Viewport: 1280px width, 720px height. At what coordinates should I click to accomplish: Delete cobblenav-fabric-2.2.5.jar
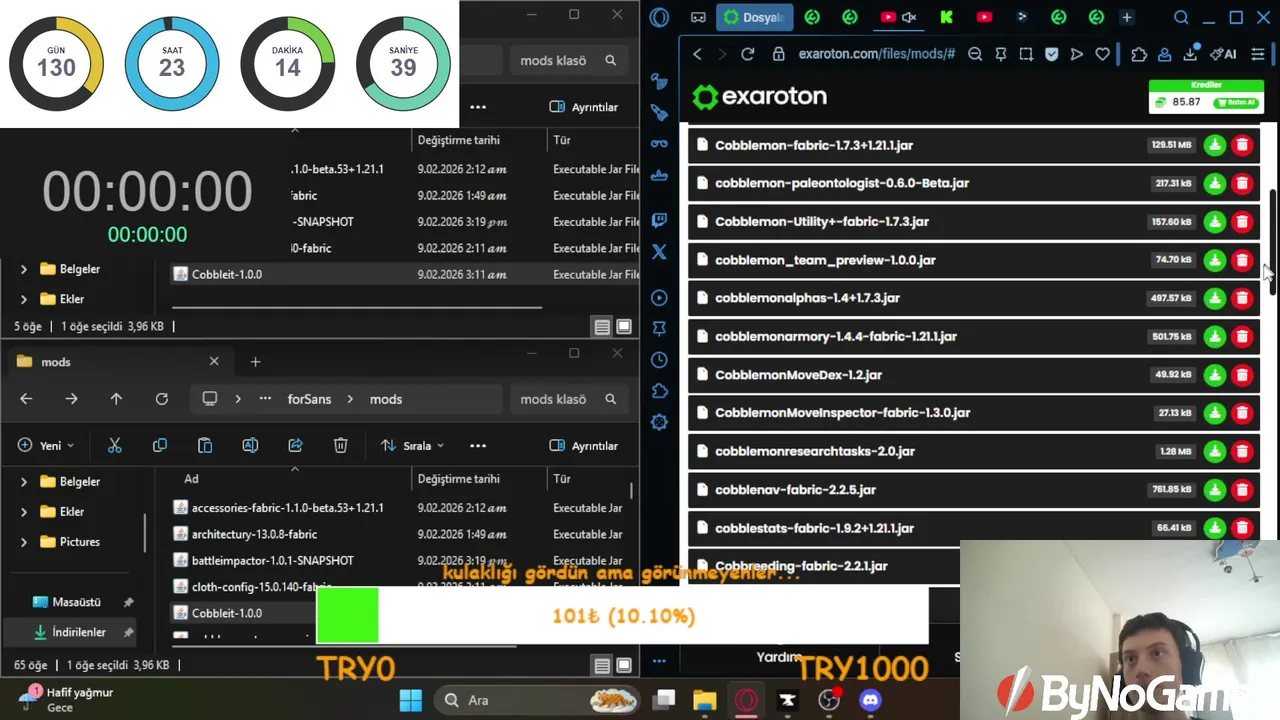tap(1242, 490)
